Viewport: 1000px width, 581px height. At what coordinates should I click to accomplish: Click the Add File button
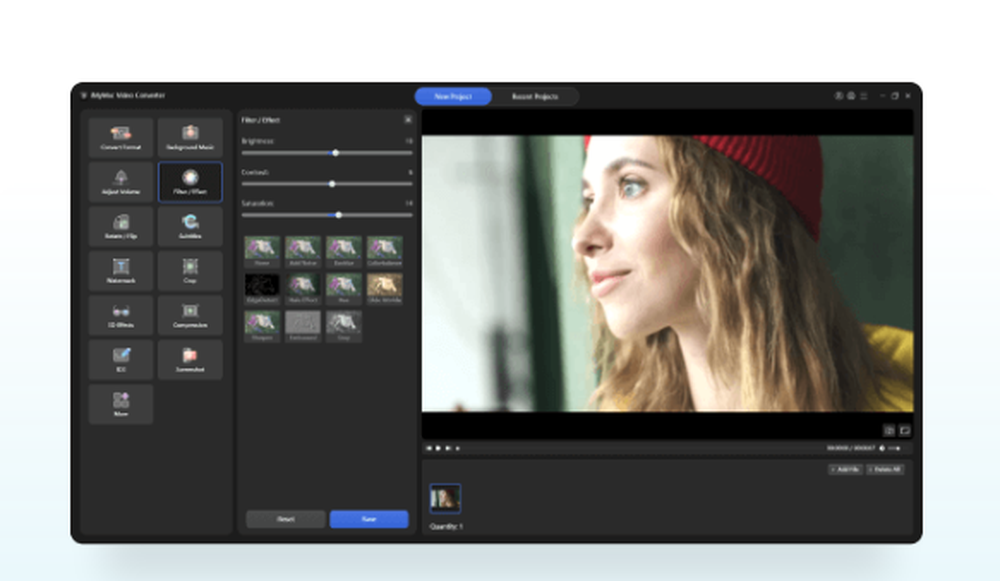(x=846, y=469)
